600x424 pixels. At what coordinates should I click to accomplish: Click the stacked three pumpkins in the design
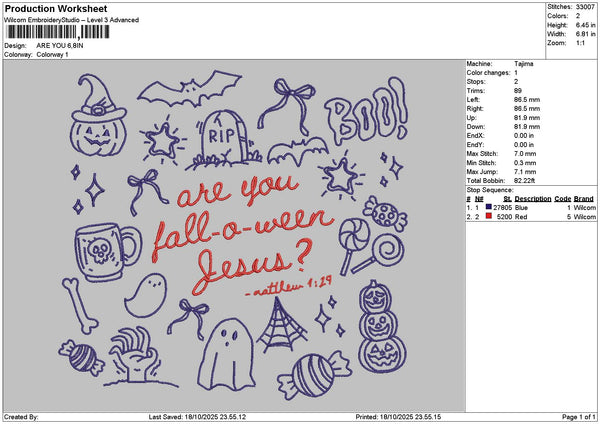[382, 328]
